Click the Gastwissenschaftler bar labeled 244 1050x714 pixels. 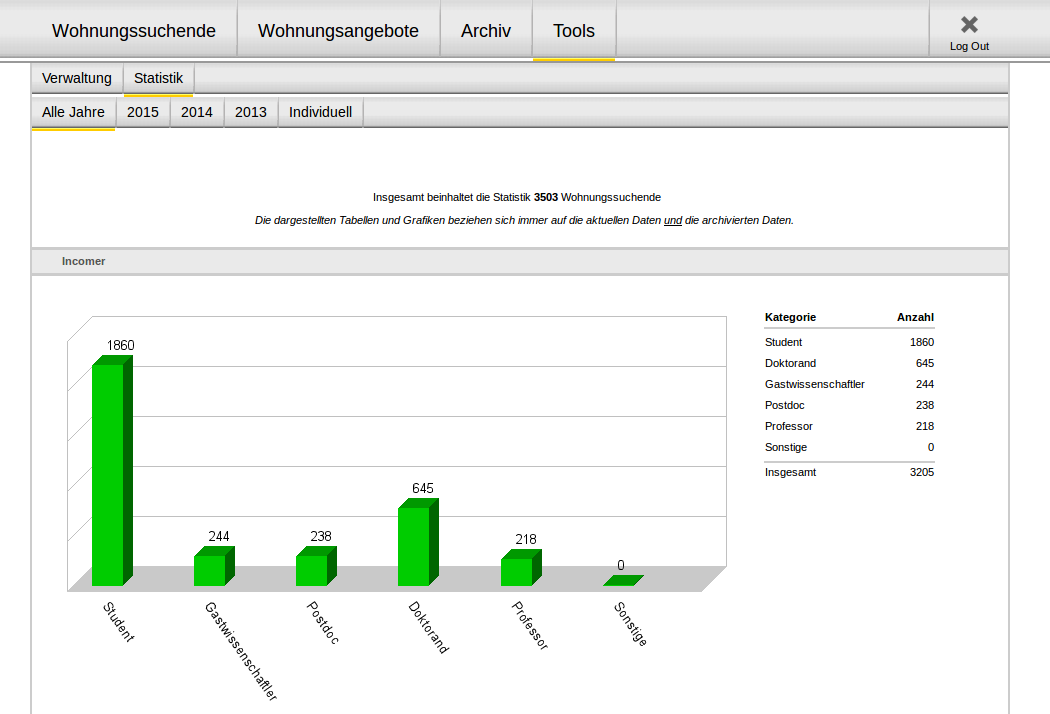(x=210, y=569)
